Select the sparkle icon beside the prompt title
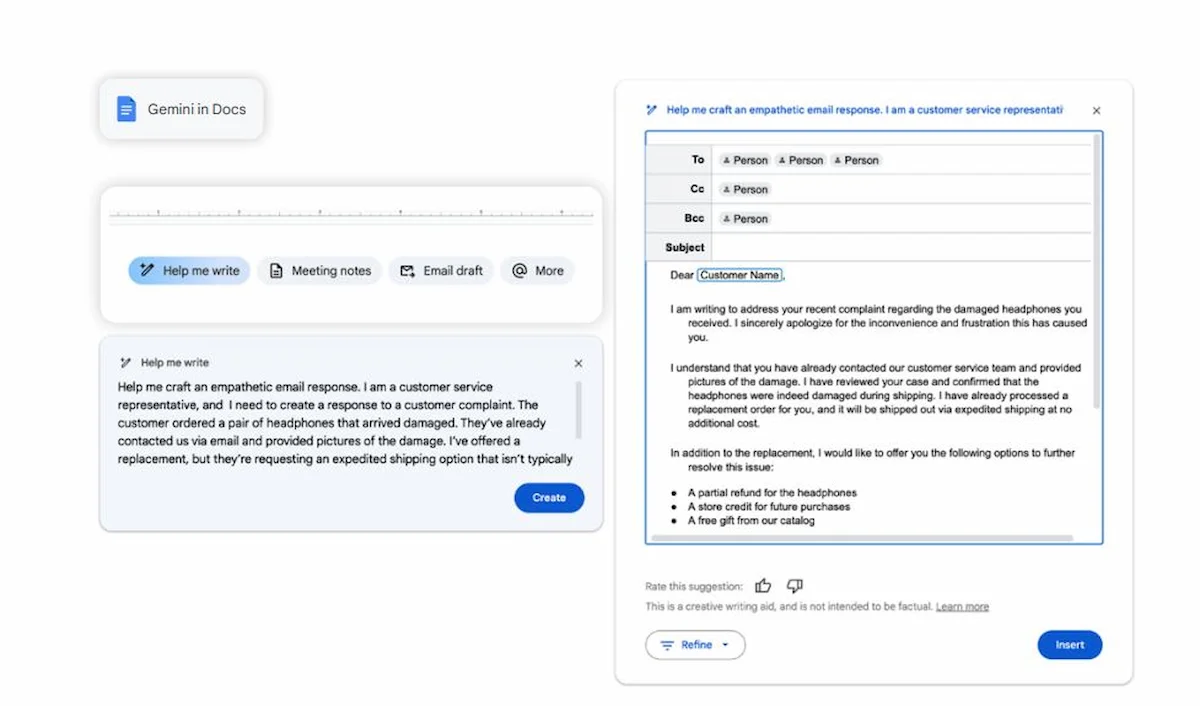Viewport: 1200px width, 706px height. [653, 110]
